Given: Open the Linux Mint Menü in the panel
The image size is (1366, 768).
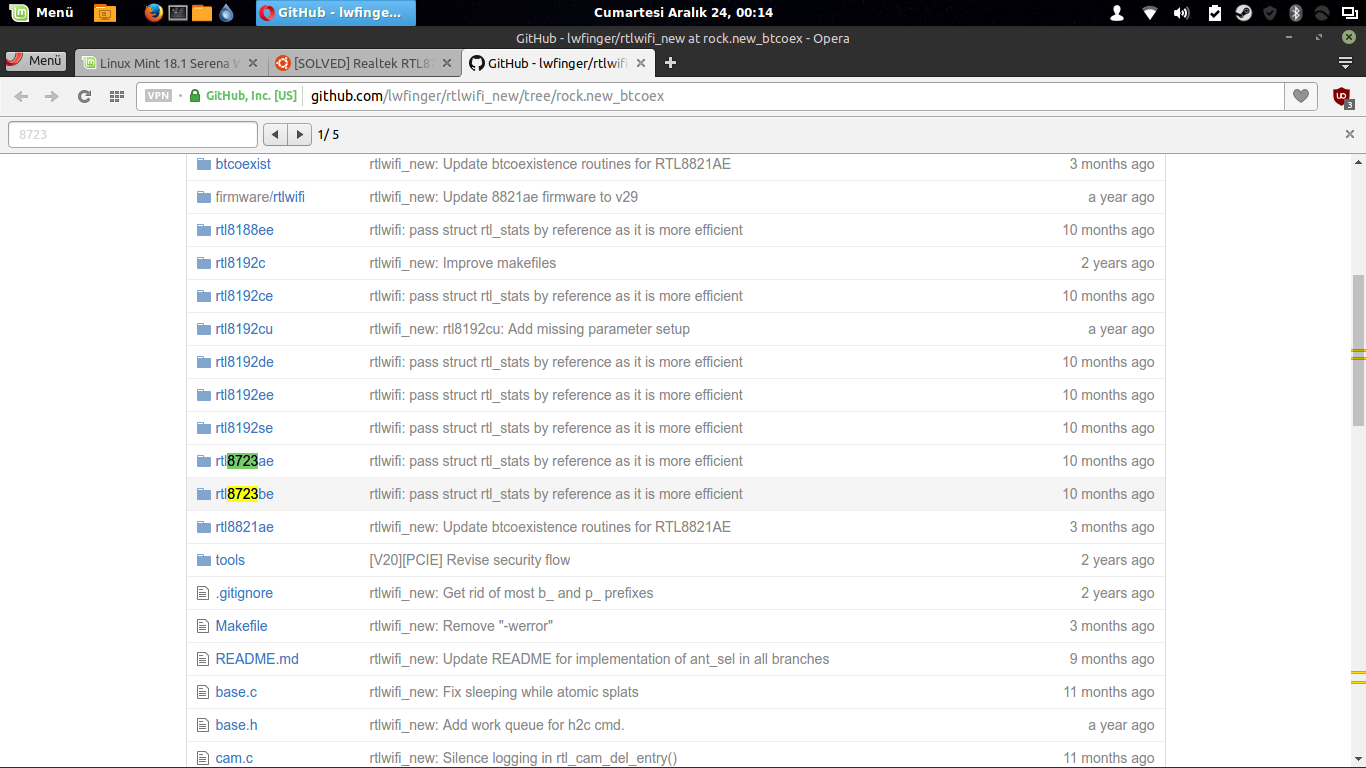Looking at the screenshot, I should click(x=43, y=13).
